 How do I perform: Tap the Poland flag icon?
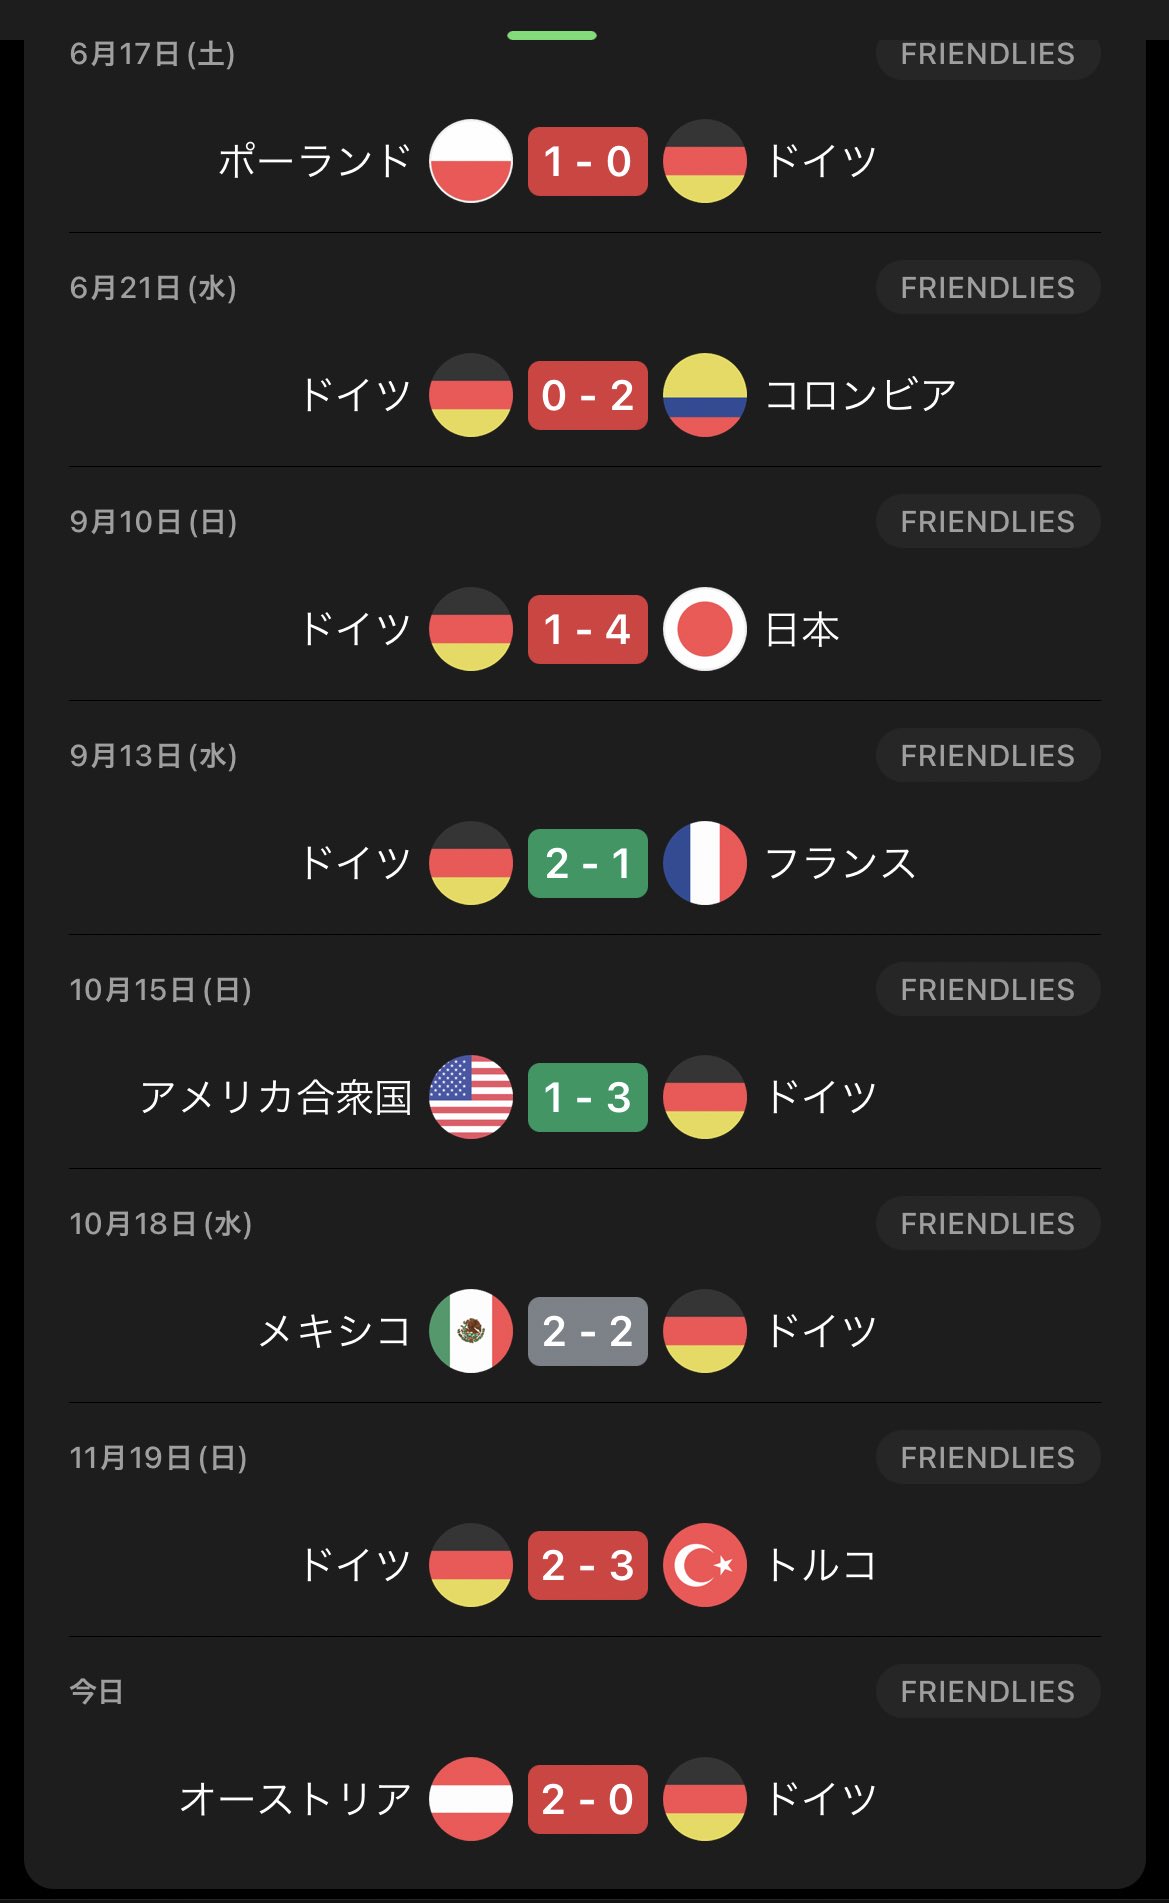471,161
